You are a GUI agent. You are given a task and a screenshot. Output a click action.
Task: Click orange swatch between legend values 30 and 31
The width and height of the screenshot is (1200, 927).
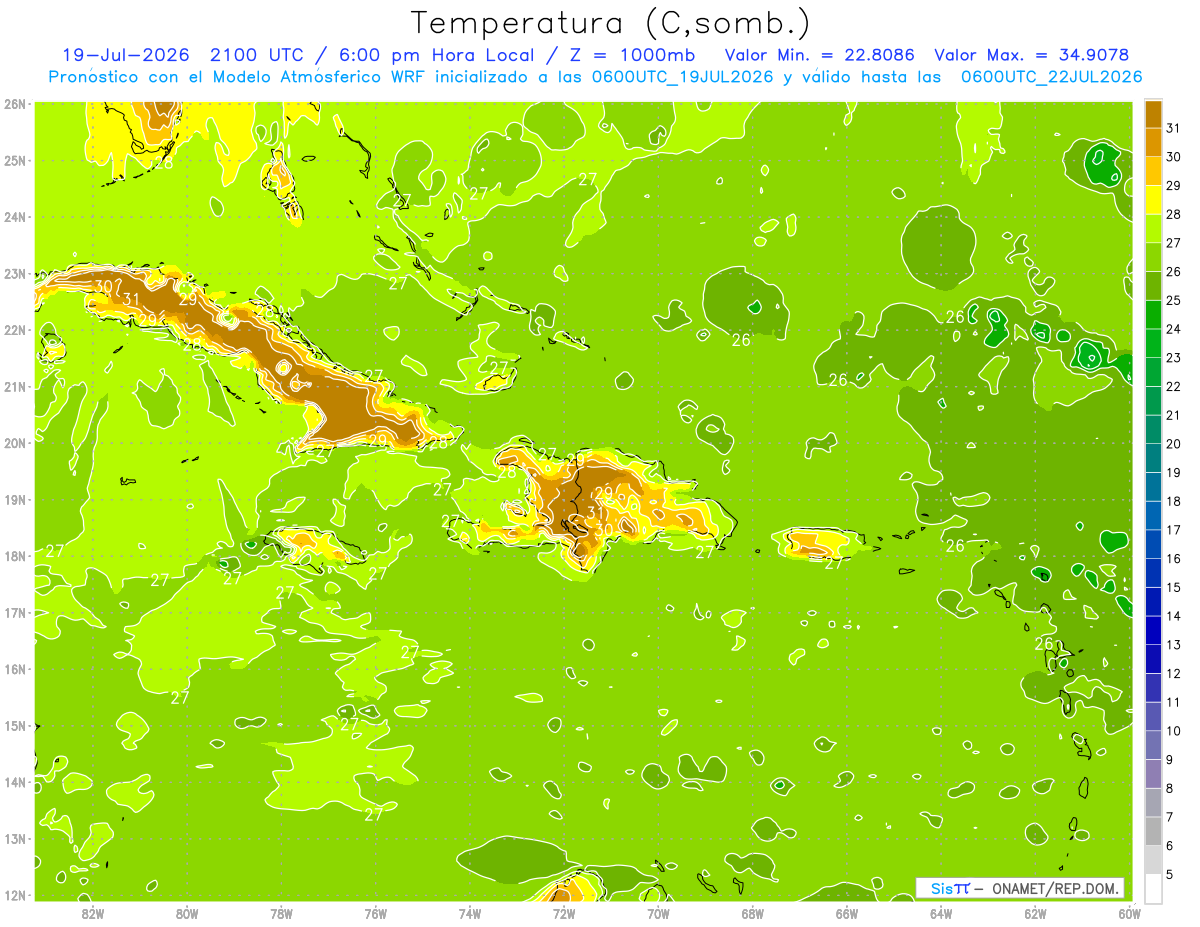(x=1153, y=142)
